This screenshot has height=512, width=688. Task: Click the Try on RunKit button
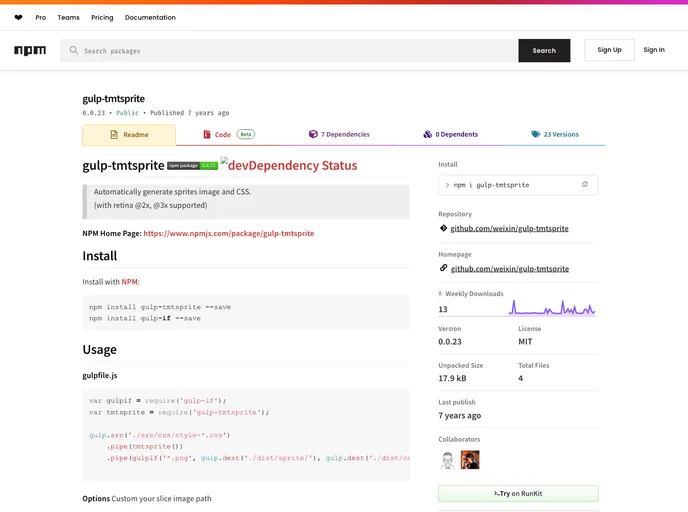tap(518, 493)
